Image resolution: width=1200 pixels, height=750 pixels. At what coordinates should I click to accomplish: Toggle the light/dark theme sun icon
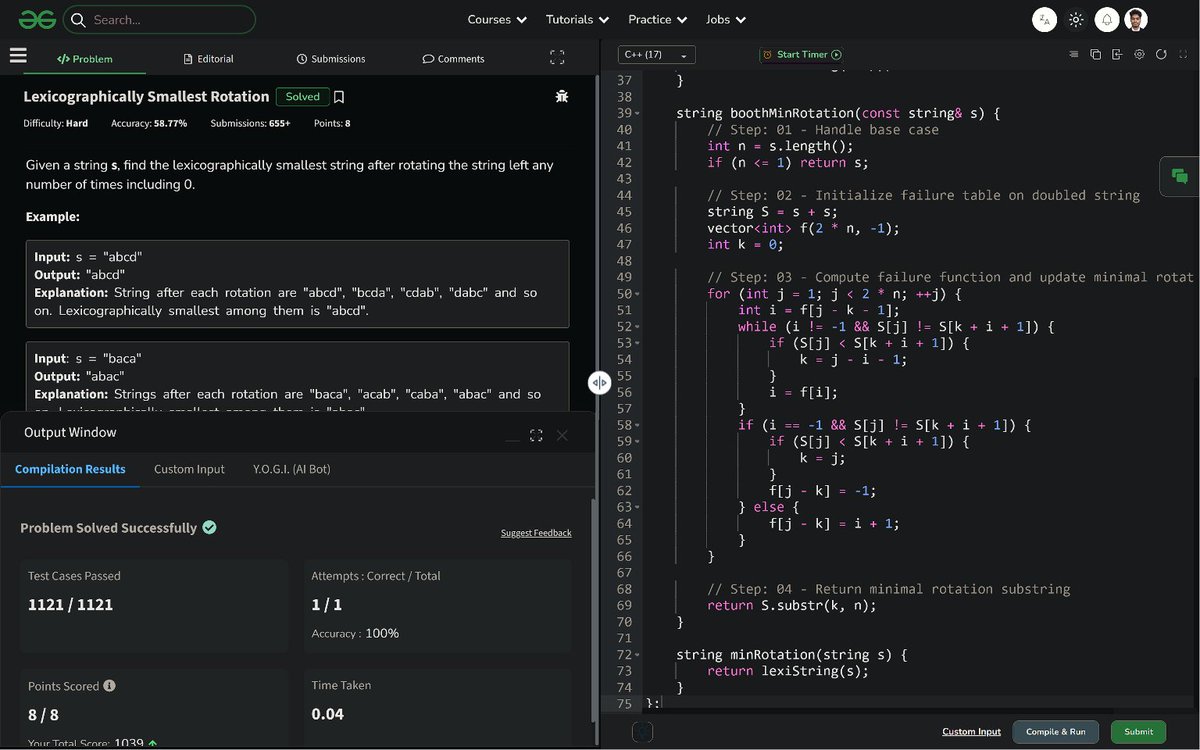1076,19
